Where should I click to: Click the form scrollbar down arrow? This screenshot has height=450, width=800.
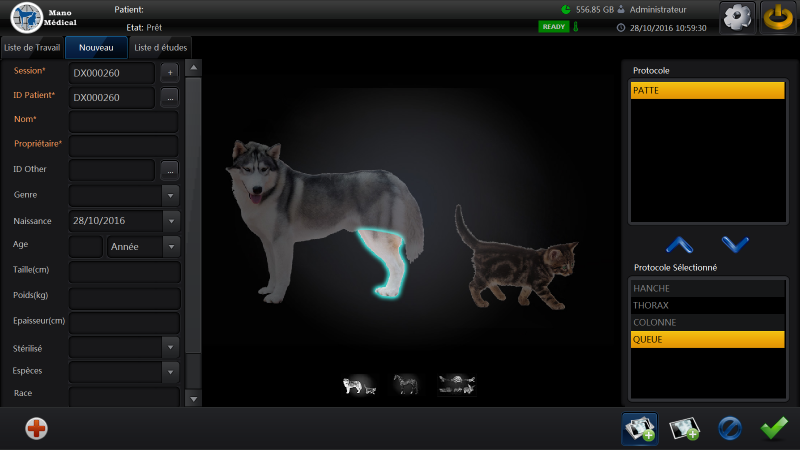coord(193,399)
